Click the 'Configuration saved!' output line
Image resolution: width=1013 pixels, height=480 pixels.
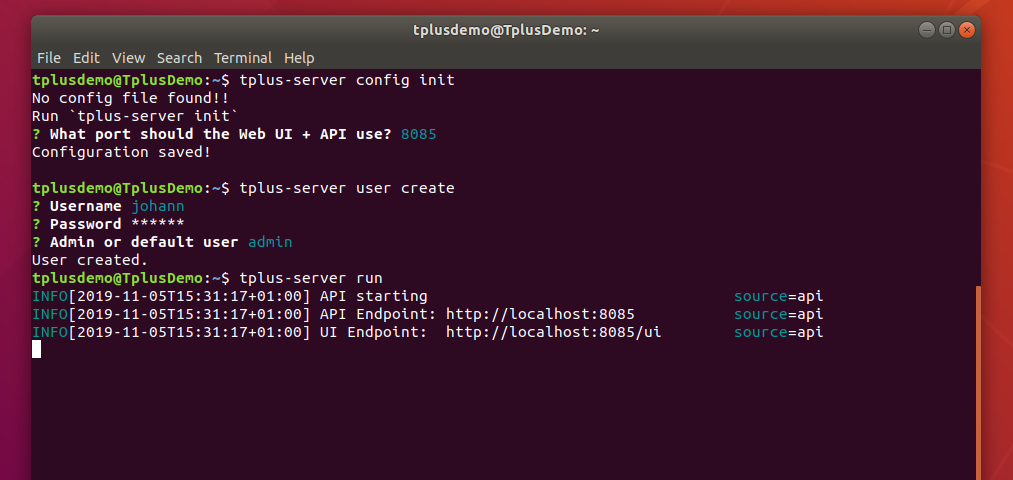(121, 152)
